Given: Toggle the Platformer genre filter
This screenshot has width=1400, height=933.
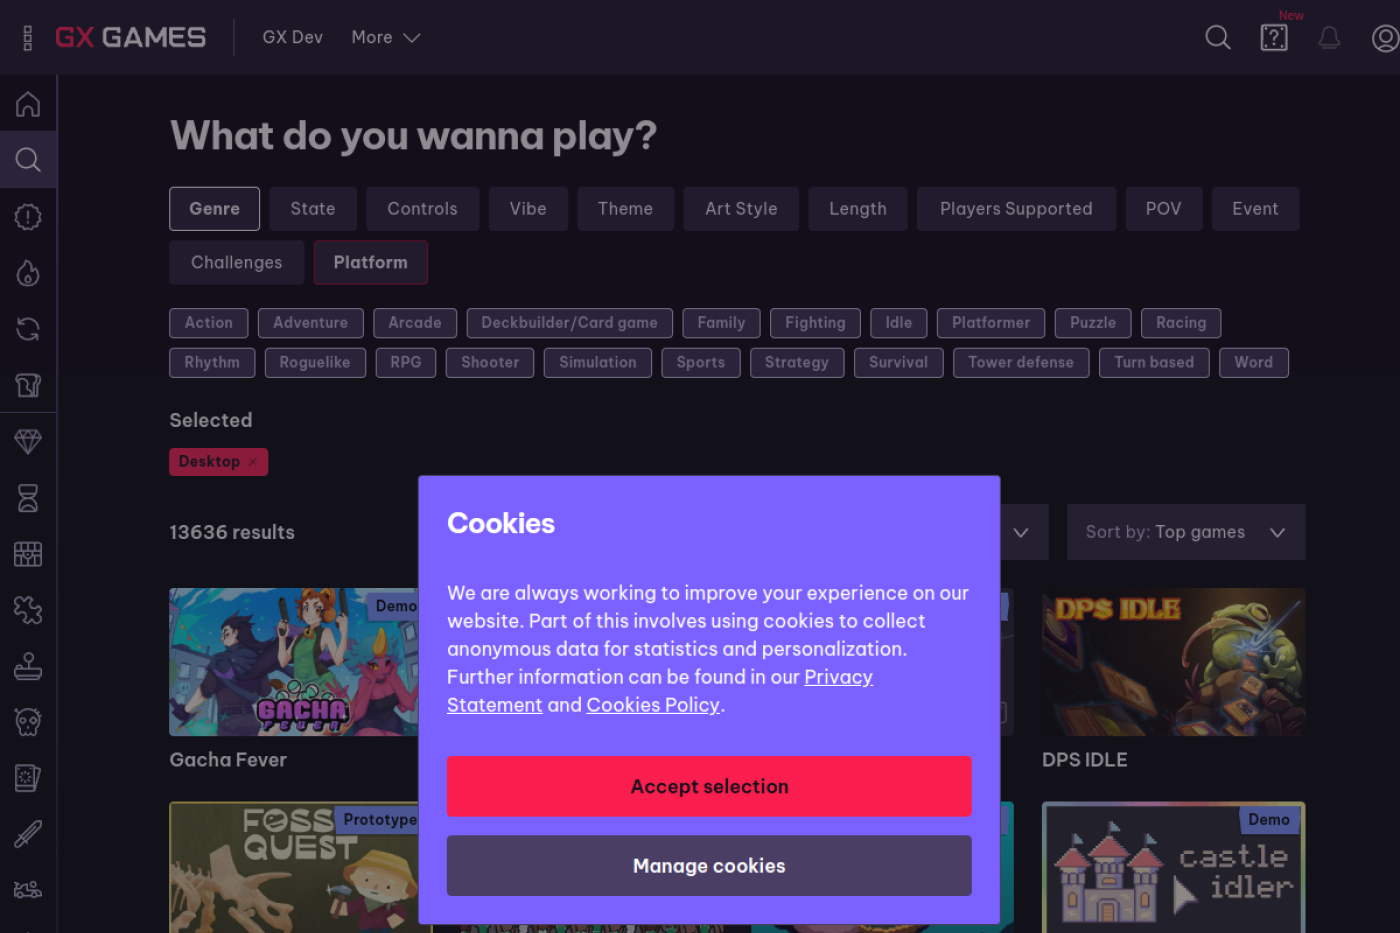Looking at the screenshot, I should point(991,323).
